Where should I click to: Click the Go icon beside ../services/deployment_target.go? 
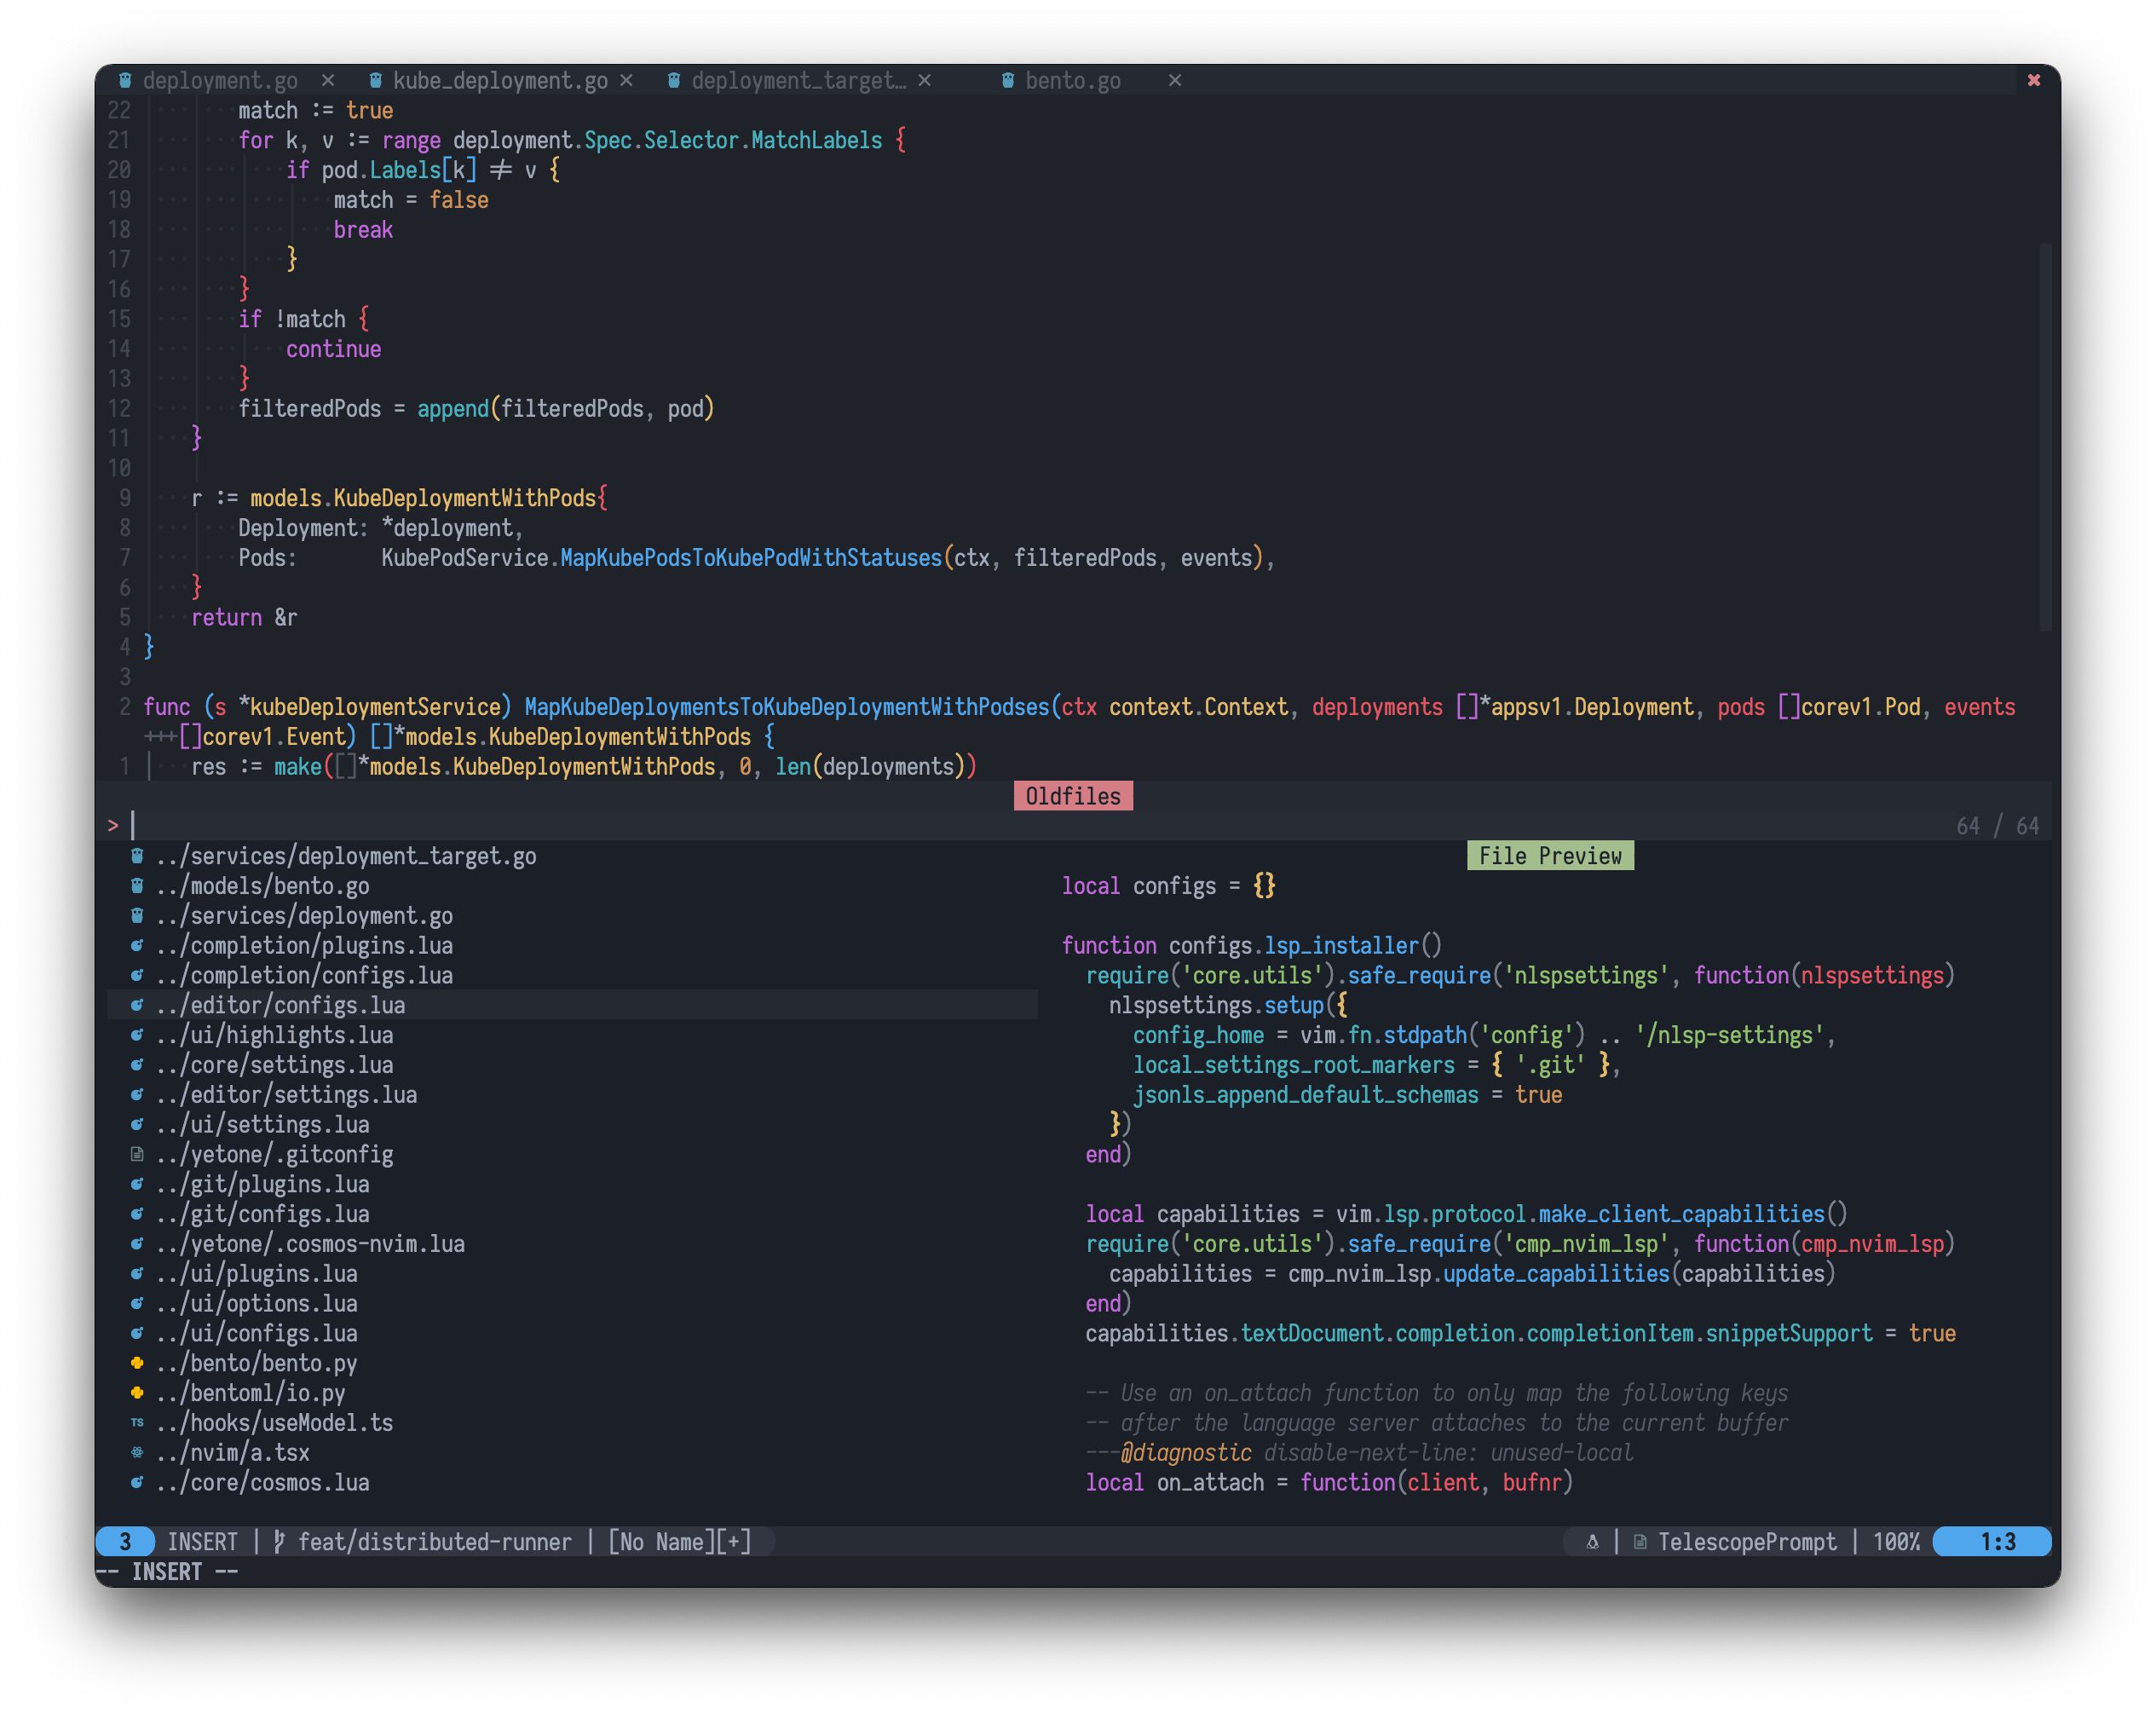(137, 856)
